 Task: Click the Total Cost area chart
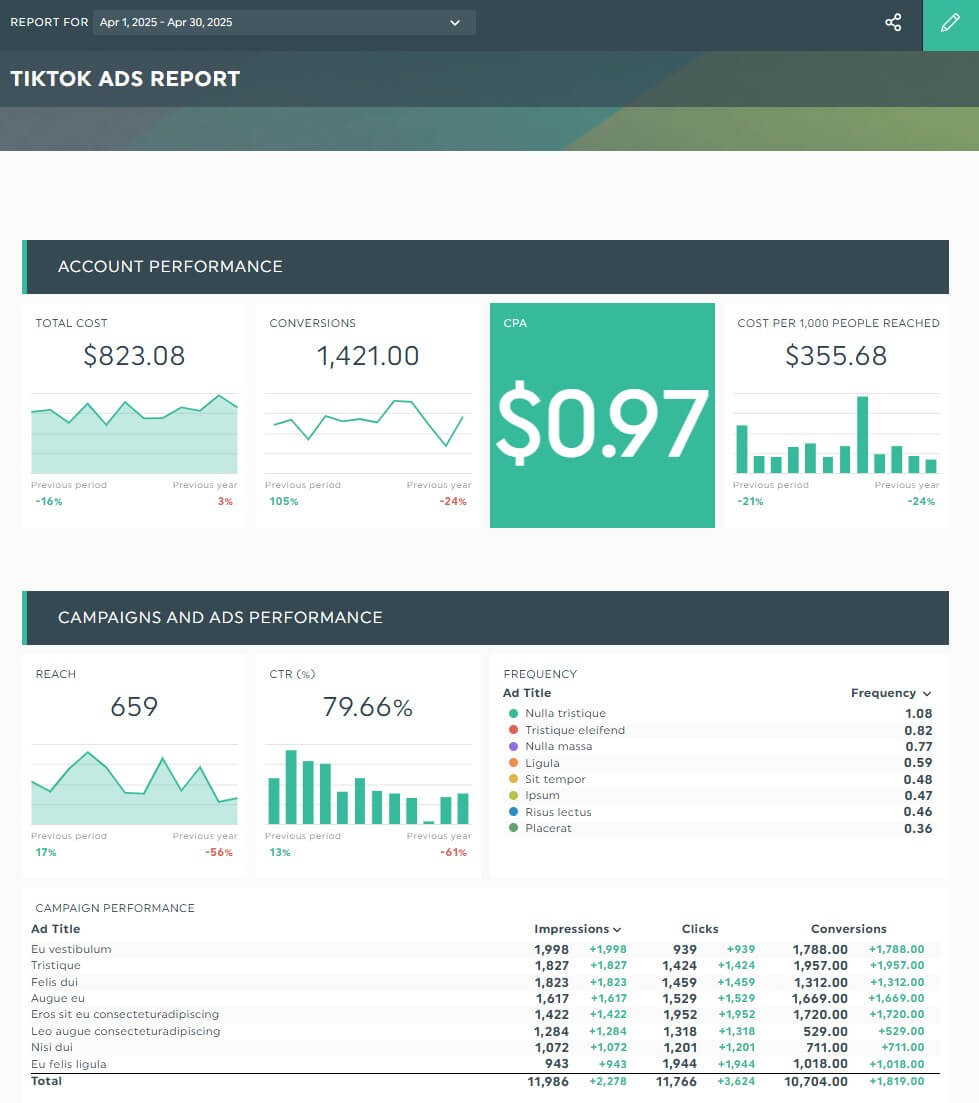[x=134, y=433]
